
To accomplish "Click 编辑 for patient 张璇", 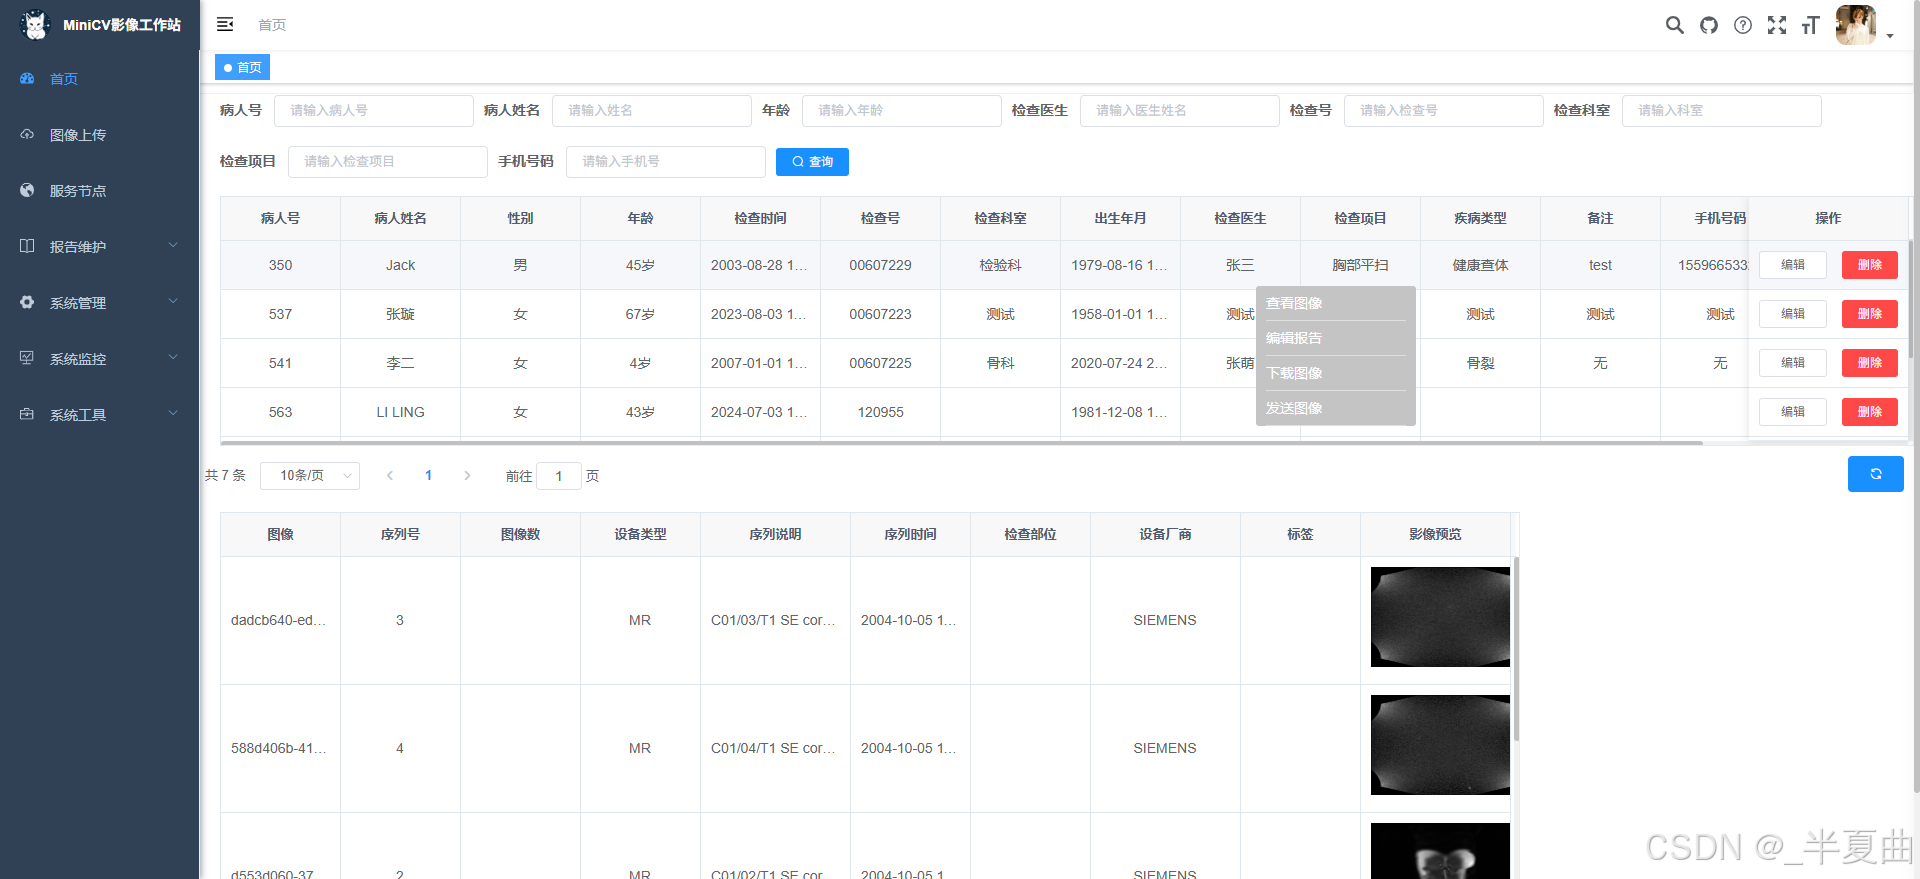I will click(1793, 314).
